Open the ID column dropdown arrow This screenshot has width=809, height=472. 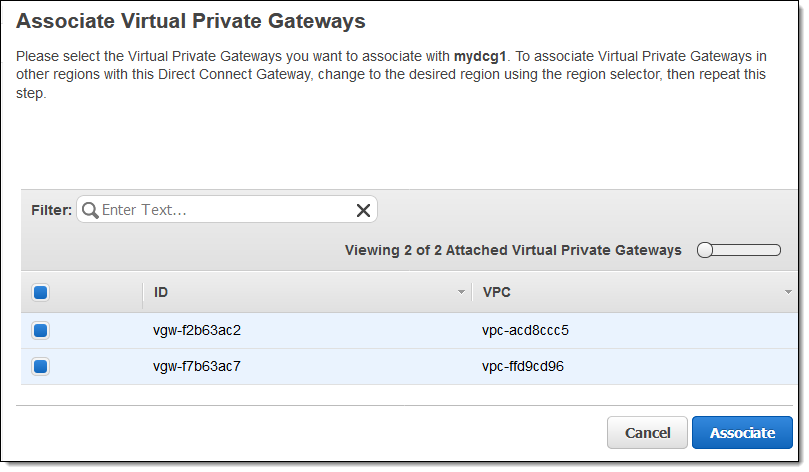(461, 293)
